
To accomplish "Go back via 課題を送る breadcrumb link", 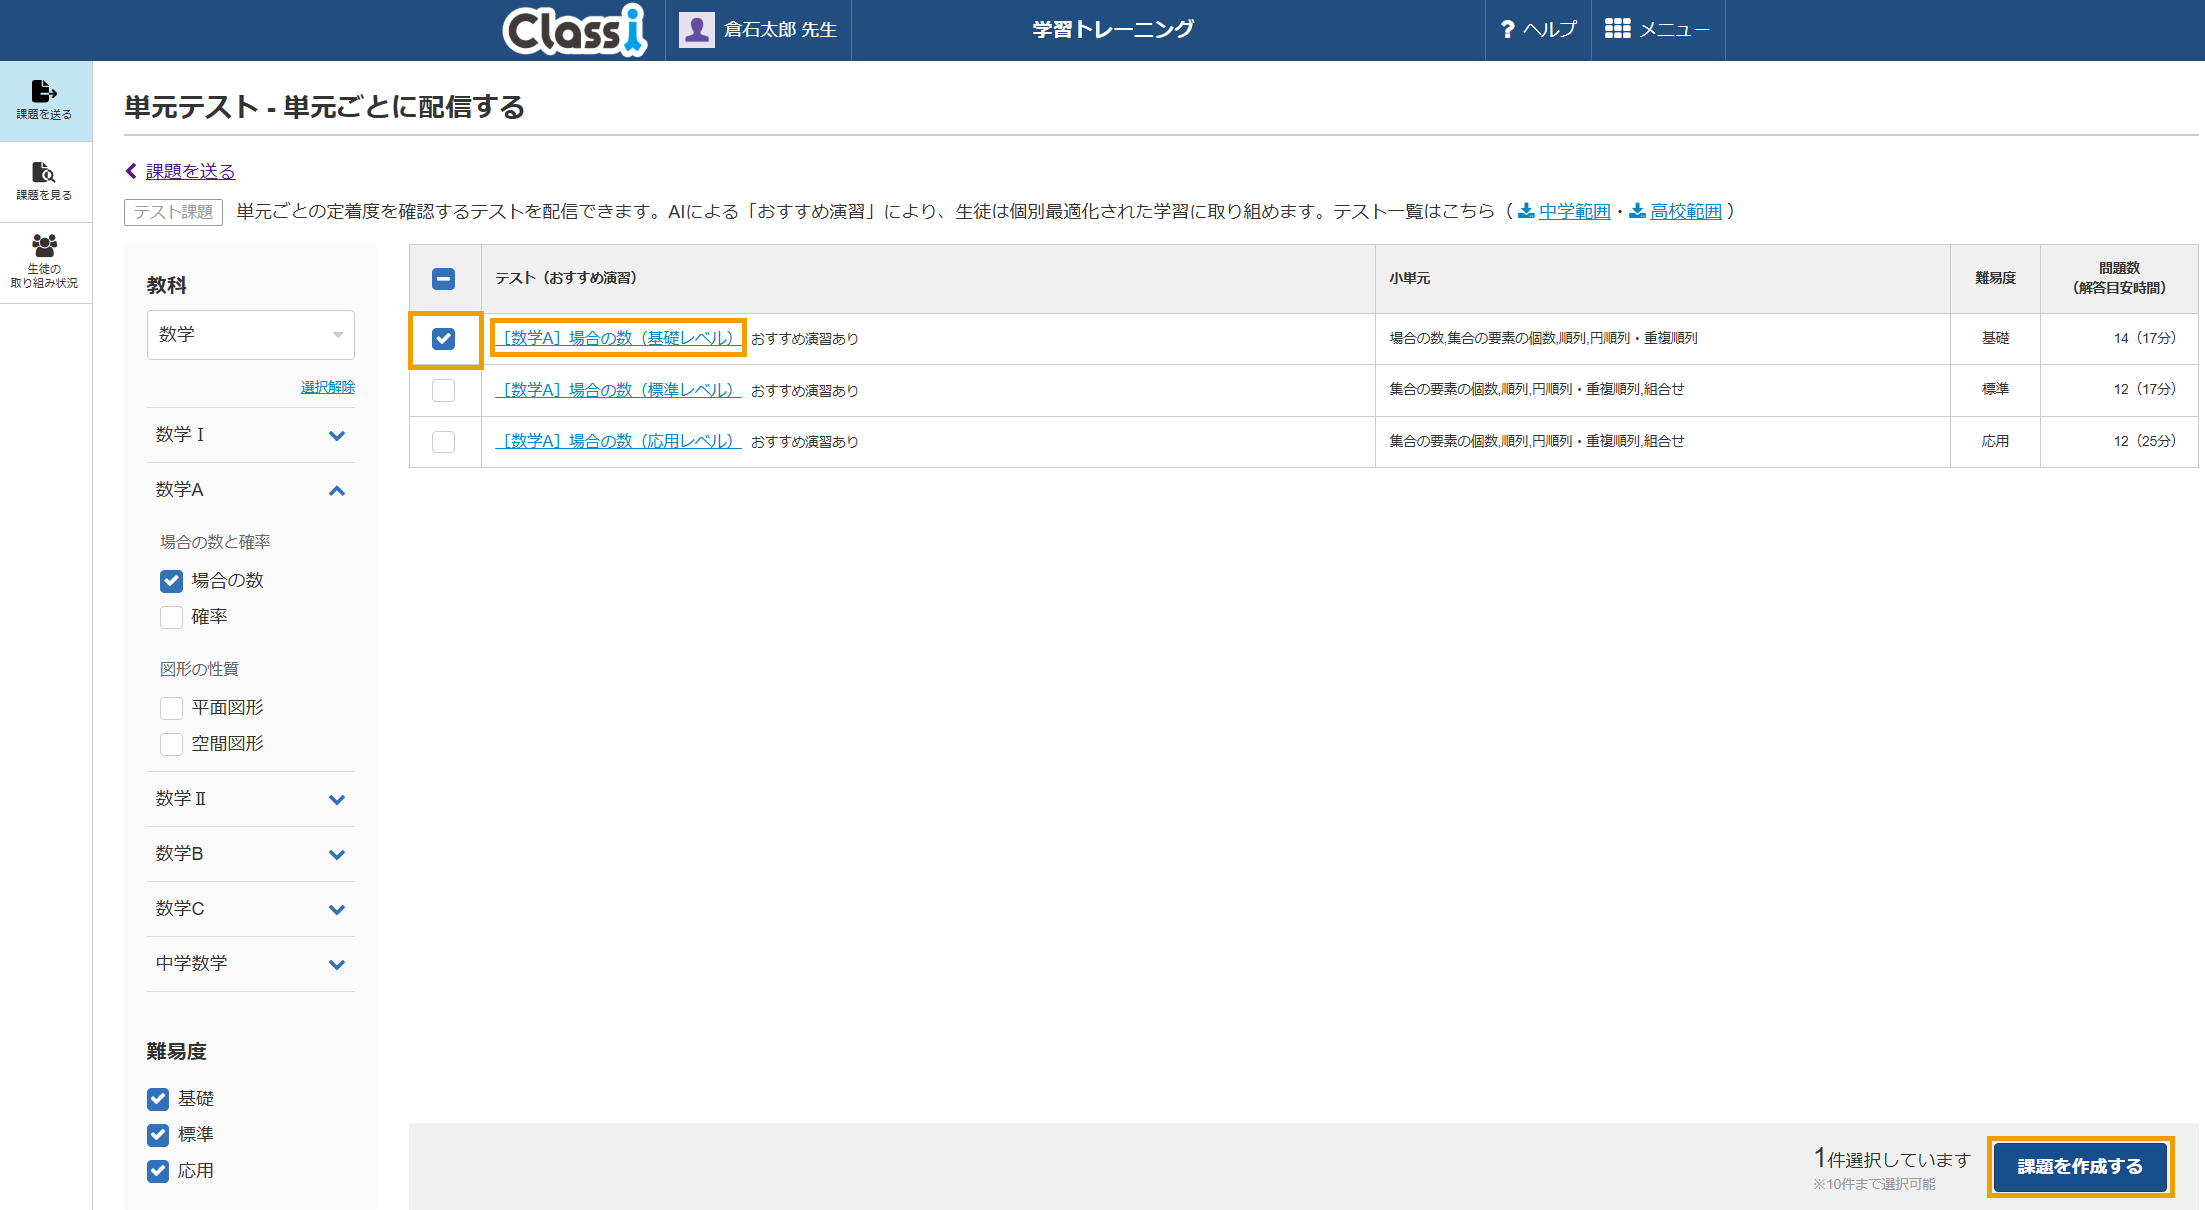I will coord(190,171).
